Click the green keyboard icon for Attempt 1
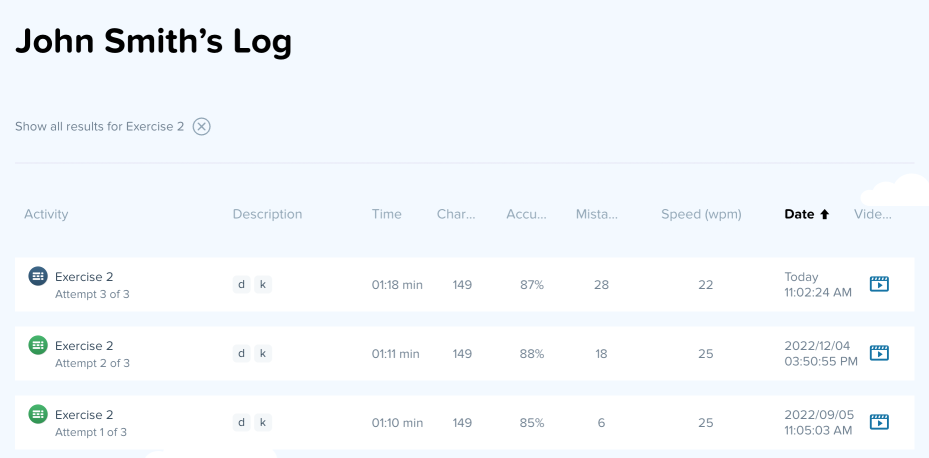This screenshot has width=929, height=458. coord(38,414)
